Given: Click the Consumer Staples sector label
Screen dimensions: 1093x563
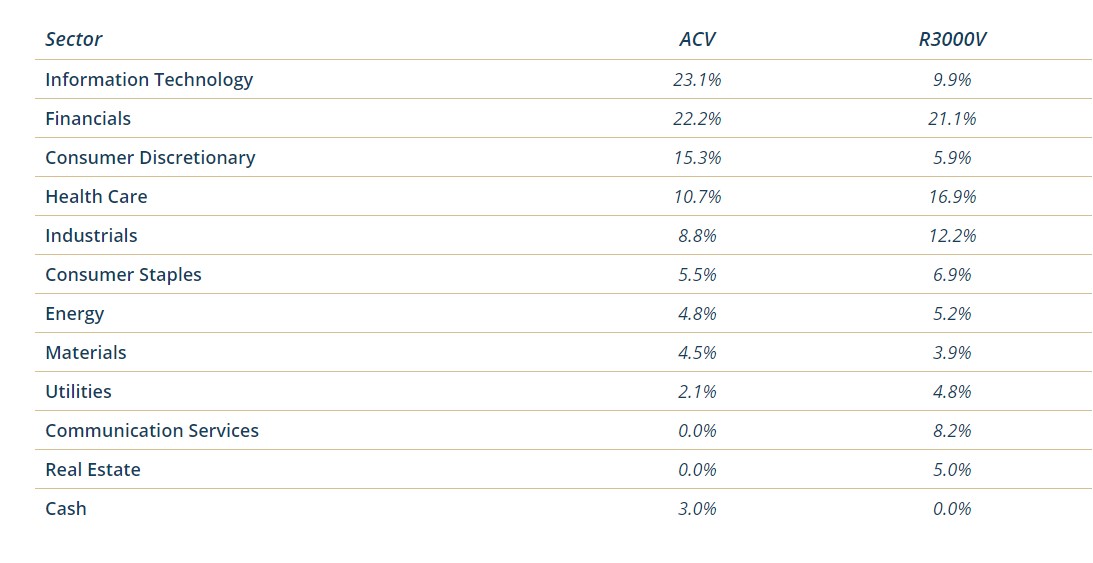Looking at the screenshot, I should click(x=123, y=274).
